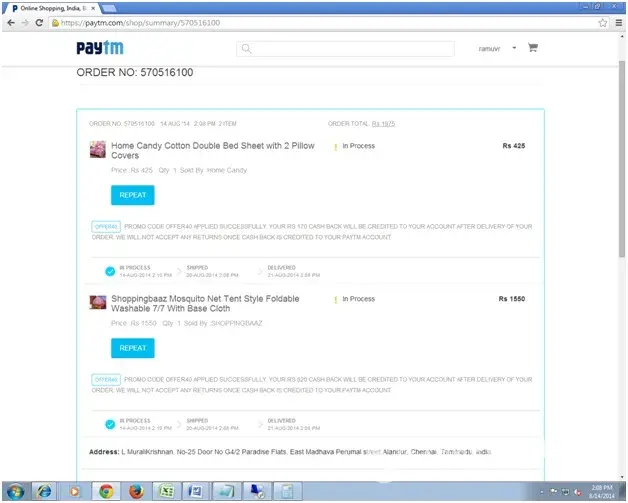Click seller name Home Candy

coord(227,170)
